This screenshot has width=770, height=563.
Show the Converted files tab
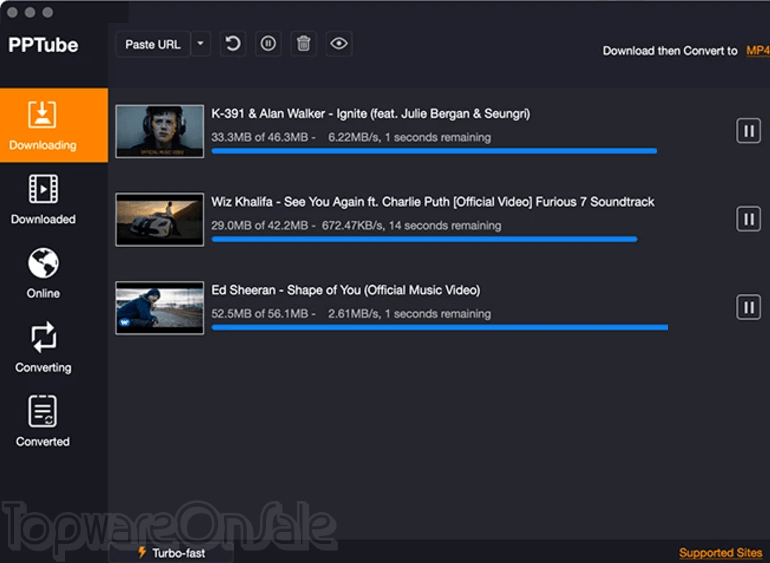point(43,422)
